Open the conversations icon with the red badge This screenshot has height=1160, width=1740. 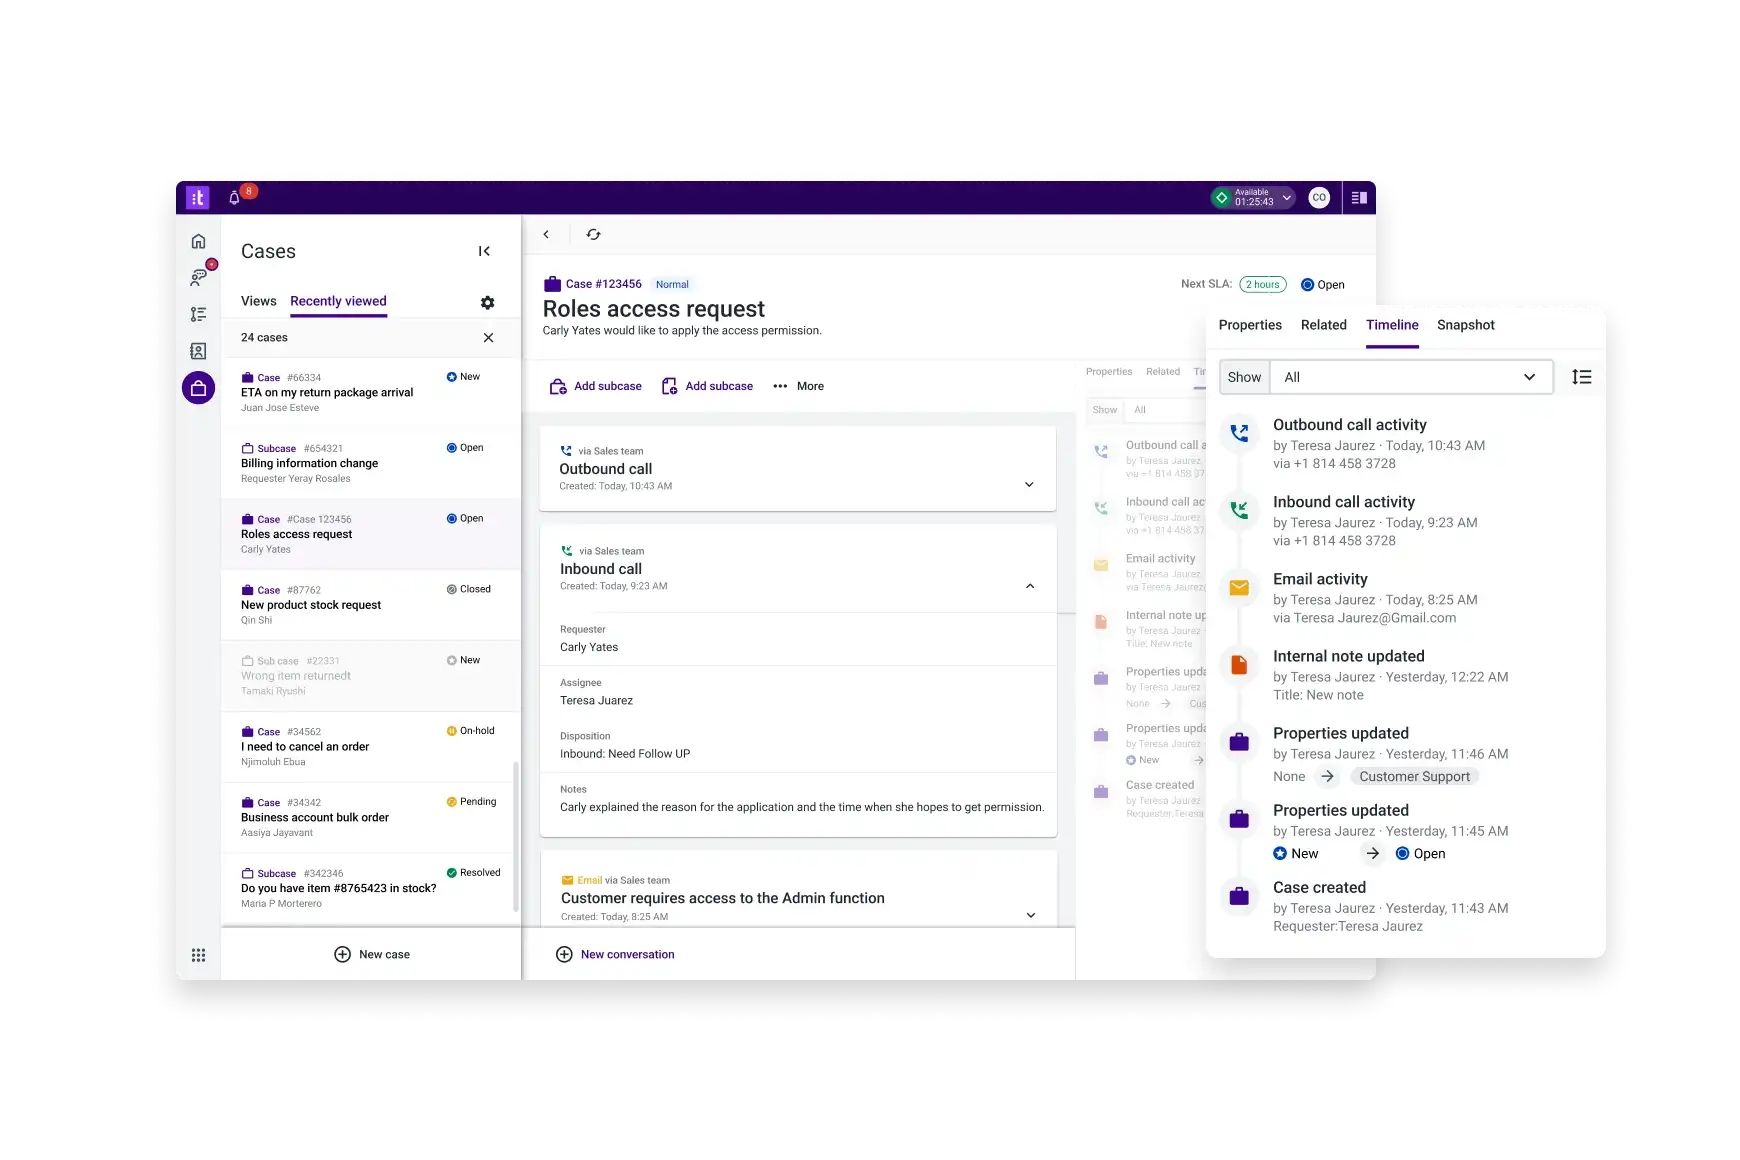(198, 278)
